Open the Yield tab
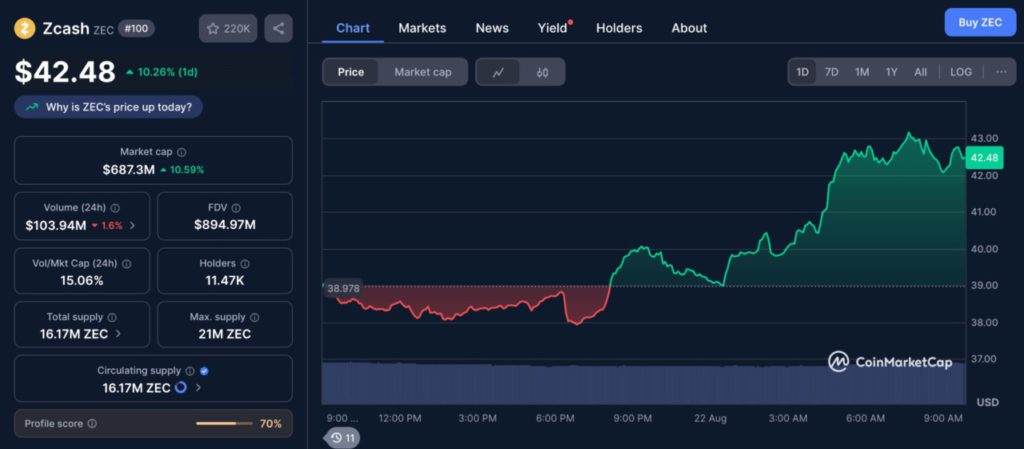Image resolution: width=1024 pixels, height=449 pixels. pos(551,28)
